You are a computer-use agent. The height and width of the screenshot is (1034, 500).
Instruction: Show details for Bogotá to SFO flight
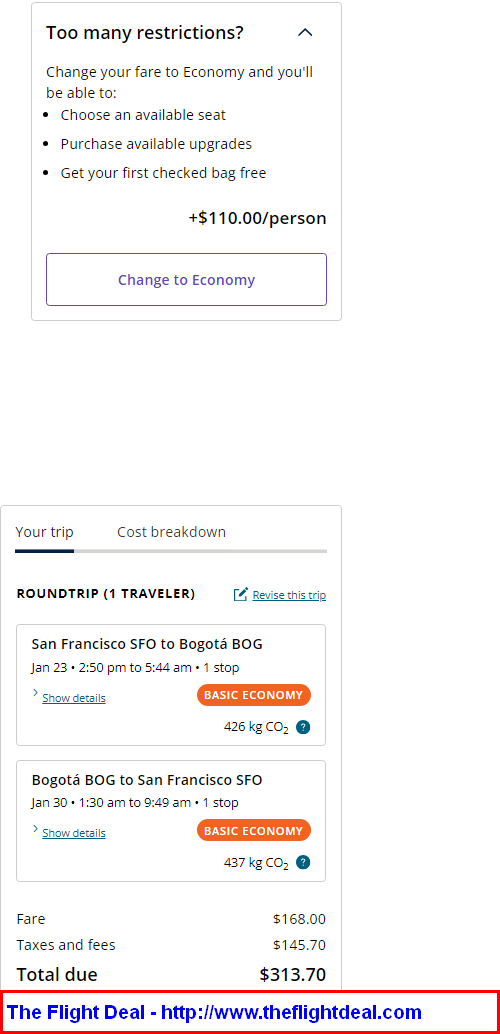pyautogui.click(x=74, y=833)
